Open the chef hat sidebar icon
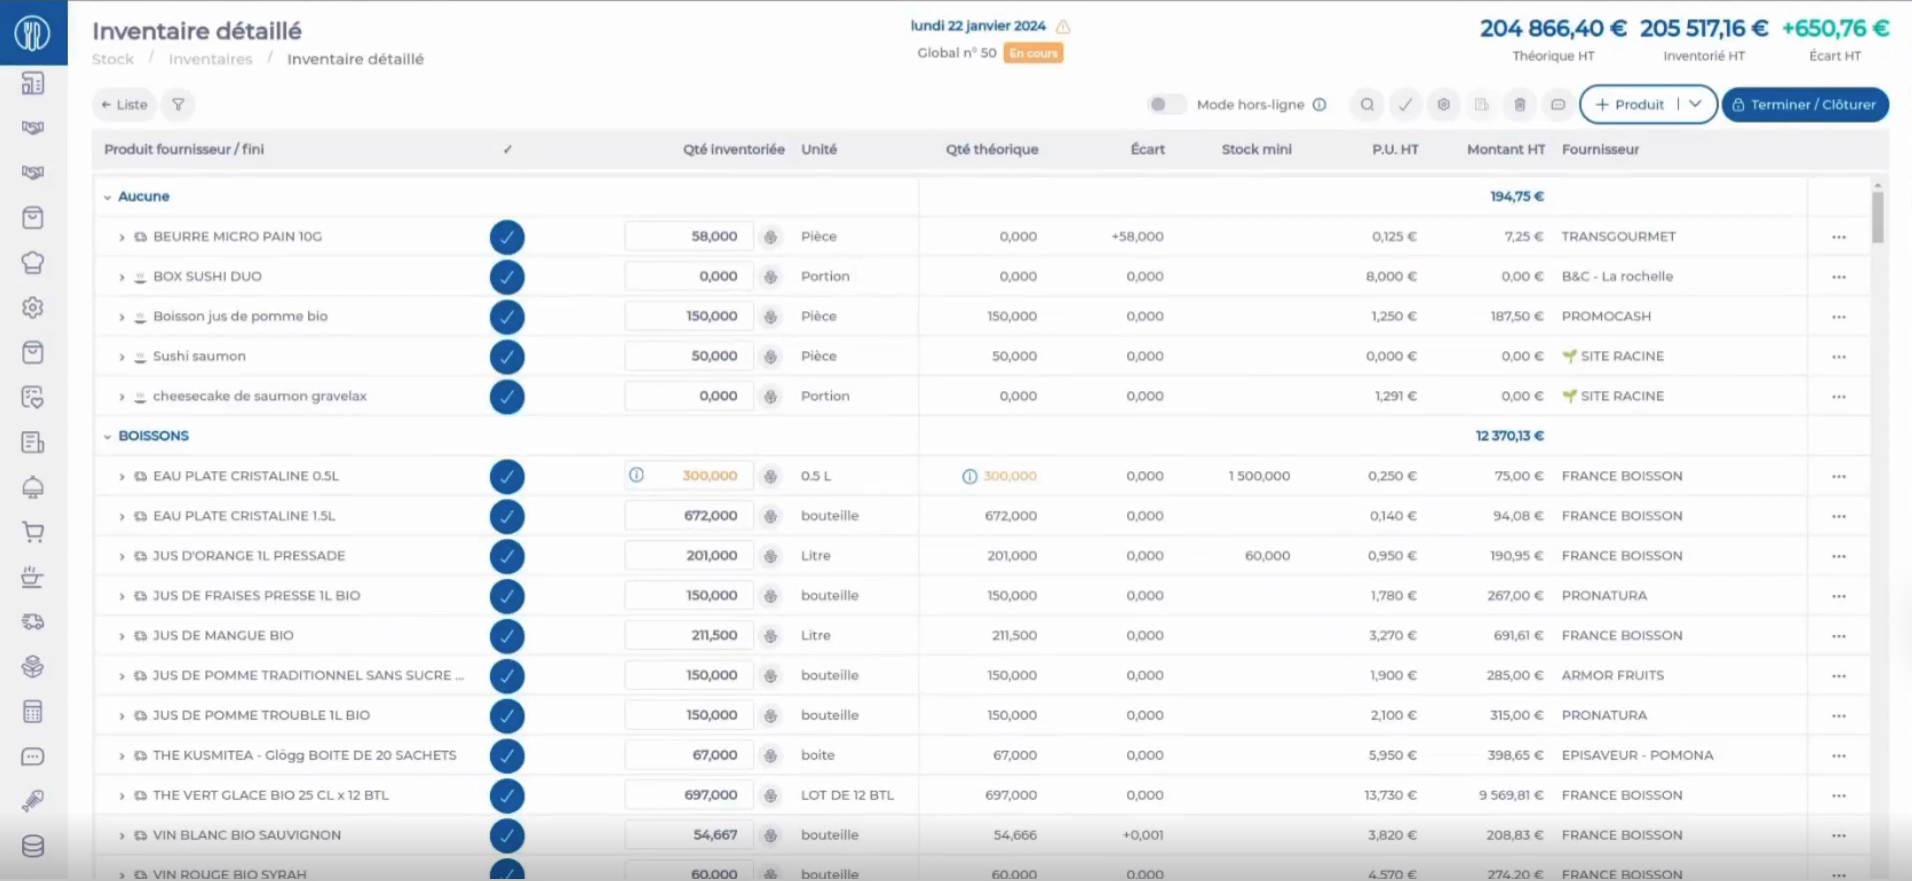The height and width of the screenshot is (881, 1912). click(x=33, y=263)
